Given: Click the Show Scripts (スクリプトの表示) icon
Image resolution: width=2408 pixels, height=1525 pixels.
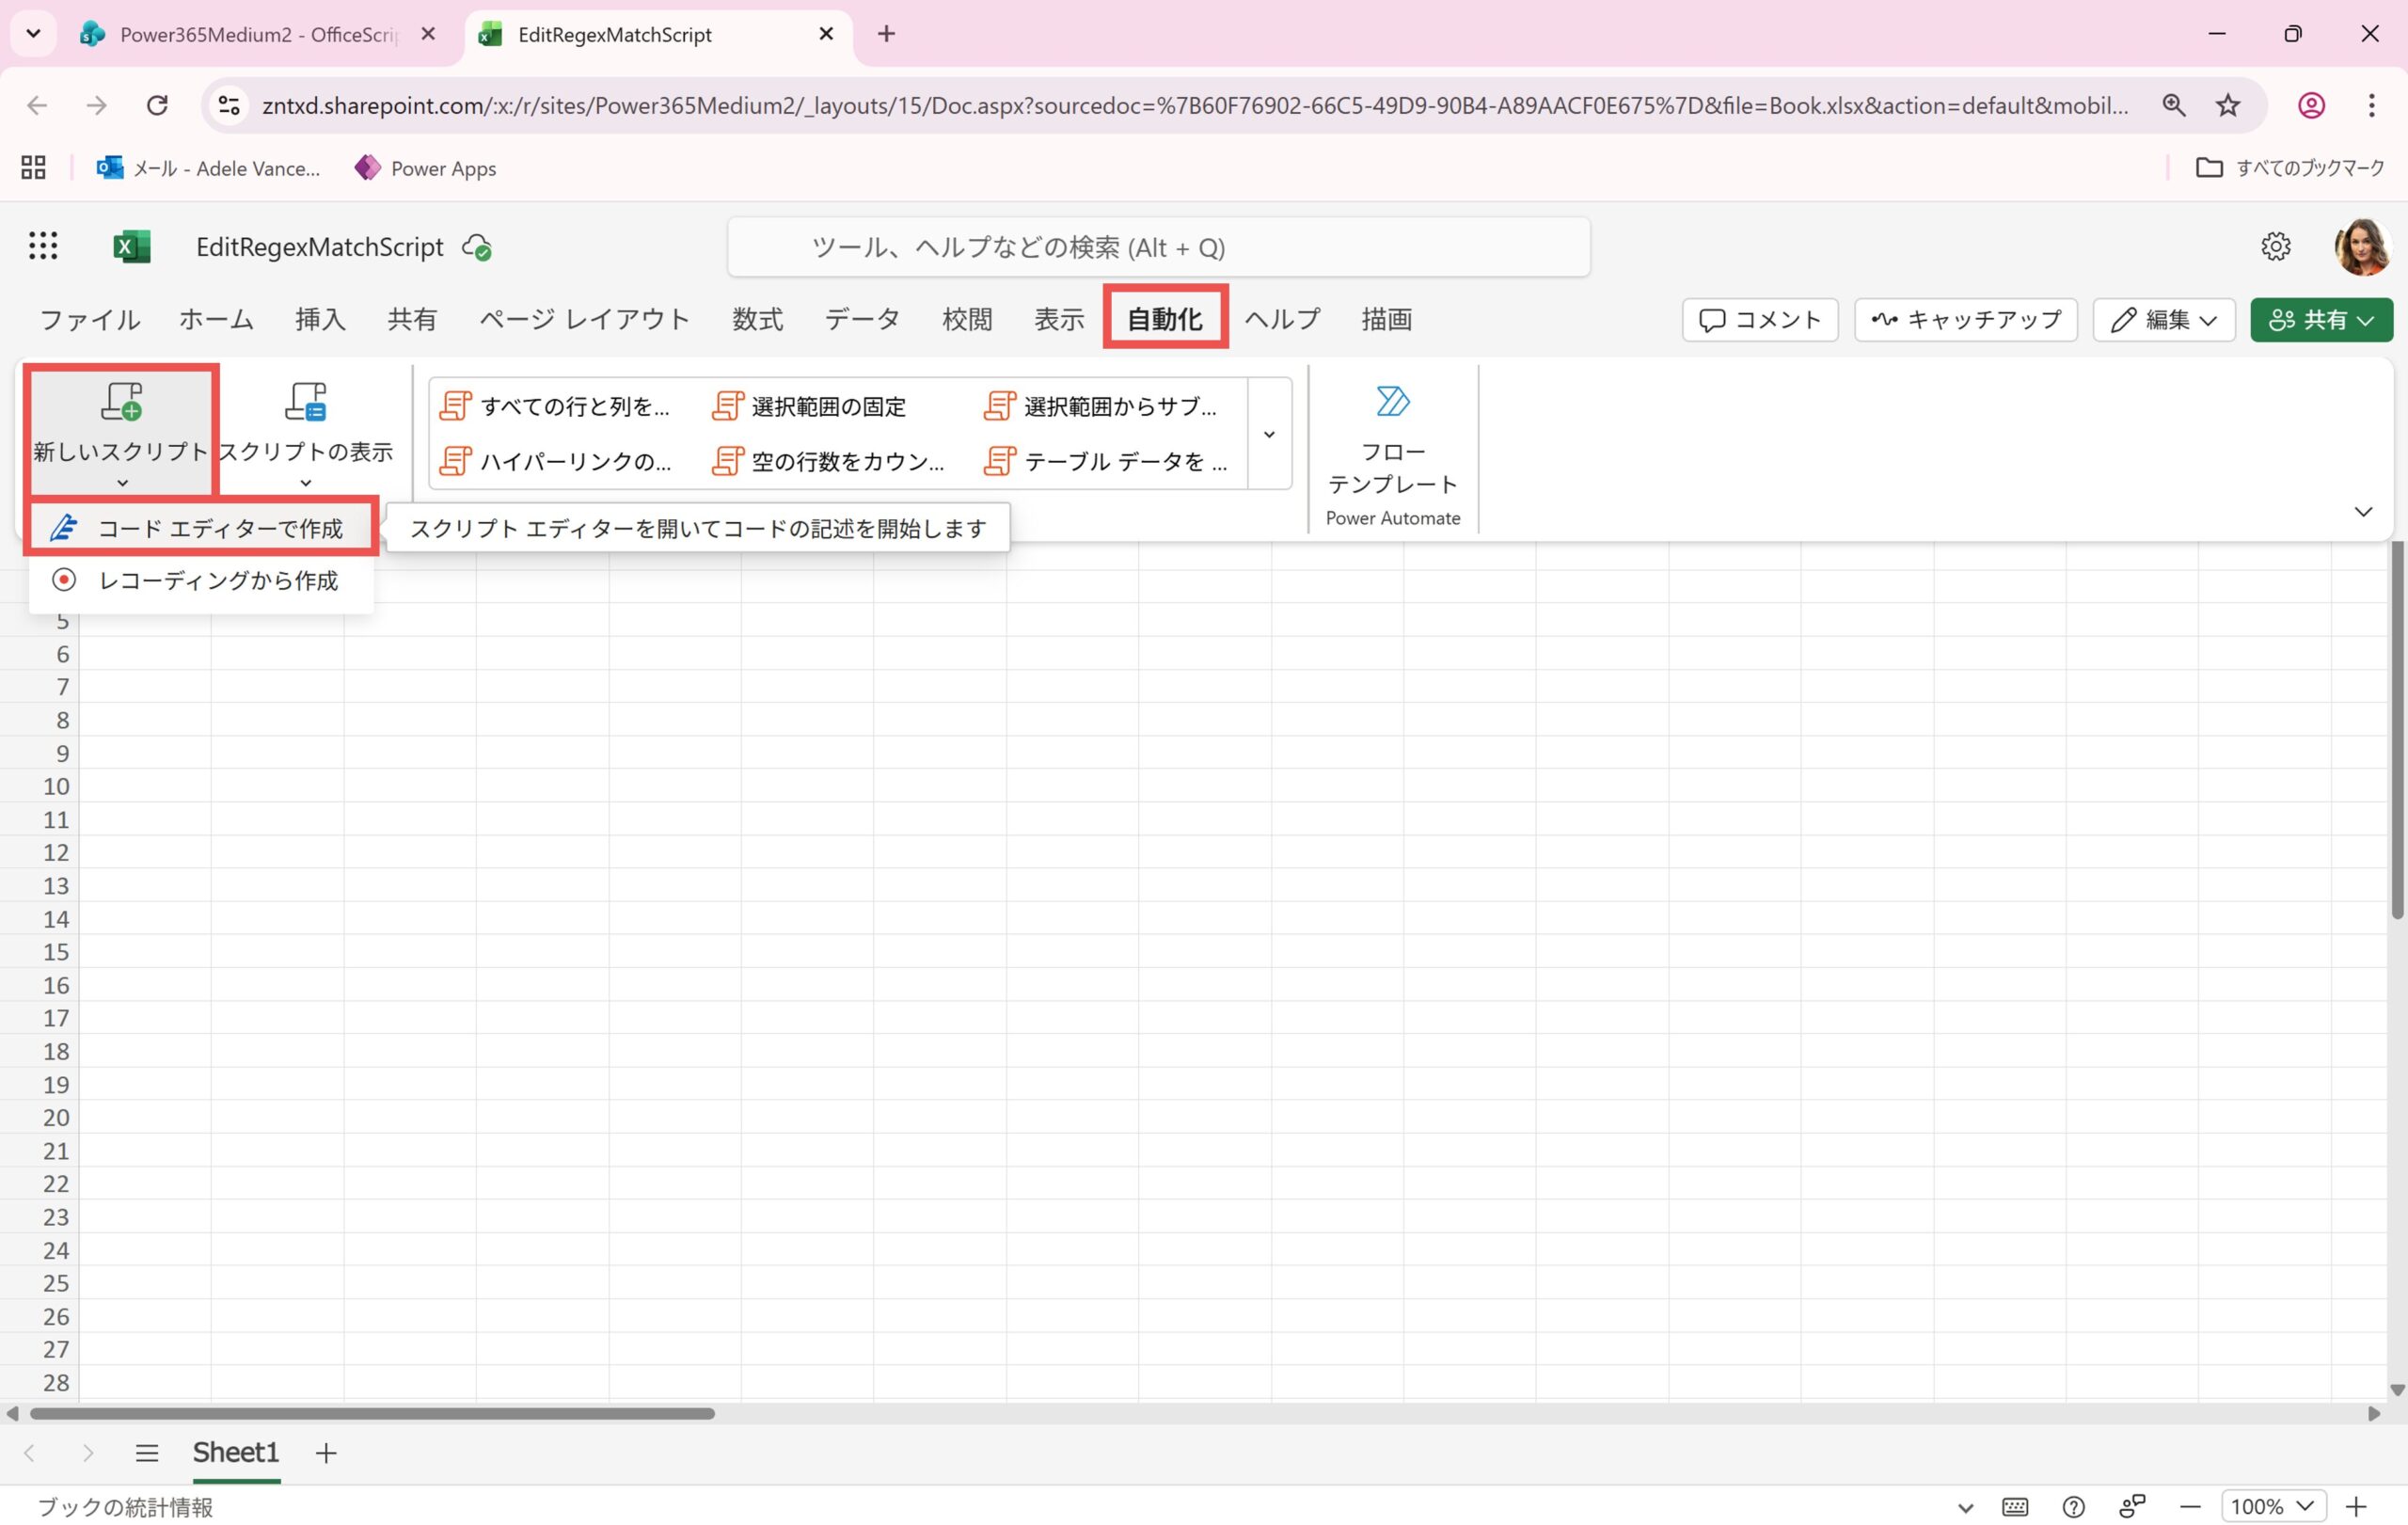Looking at the screenshot, I should 305,402.
